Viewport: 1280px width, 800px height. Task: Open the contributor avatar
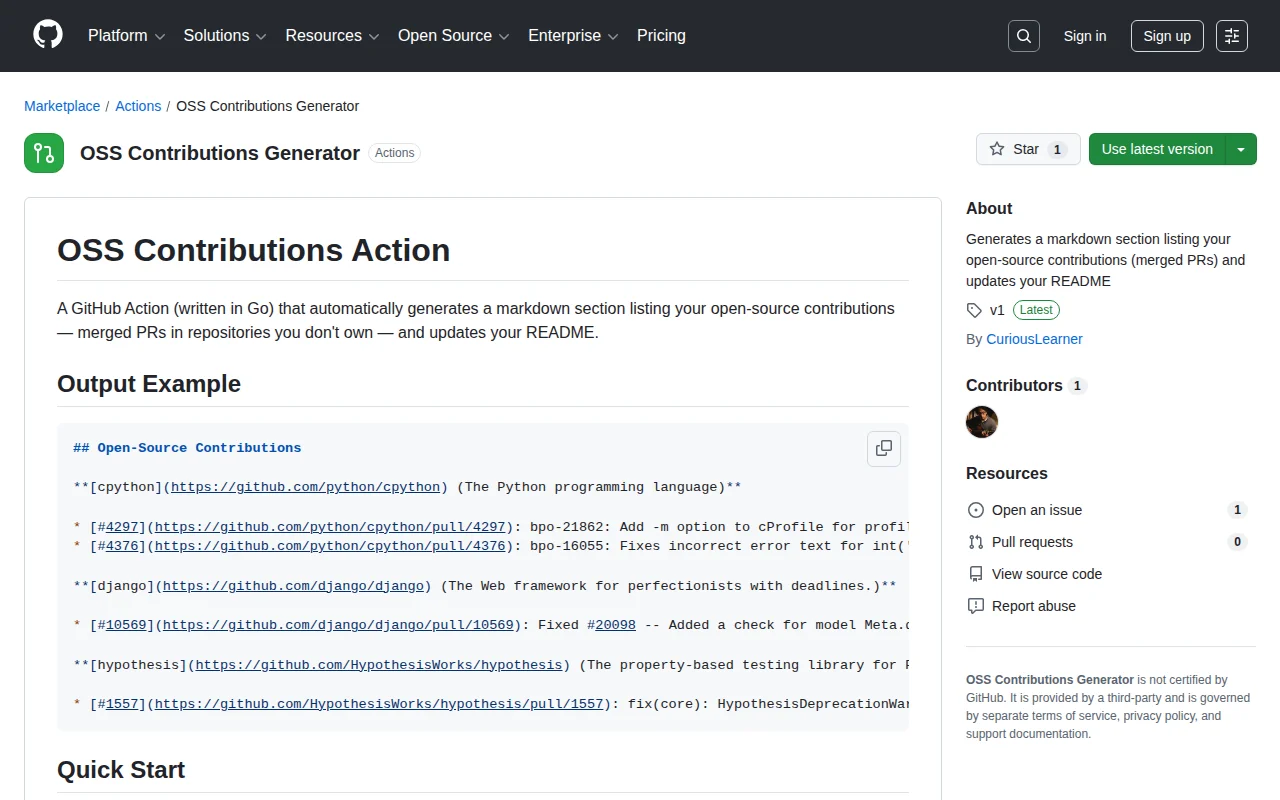click(982, 422)
